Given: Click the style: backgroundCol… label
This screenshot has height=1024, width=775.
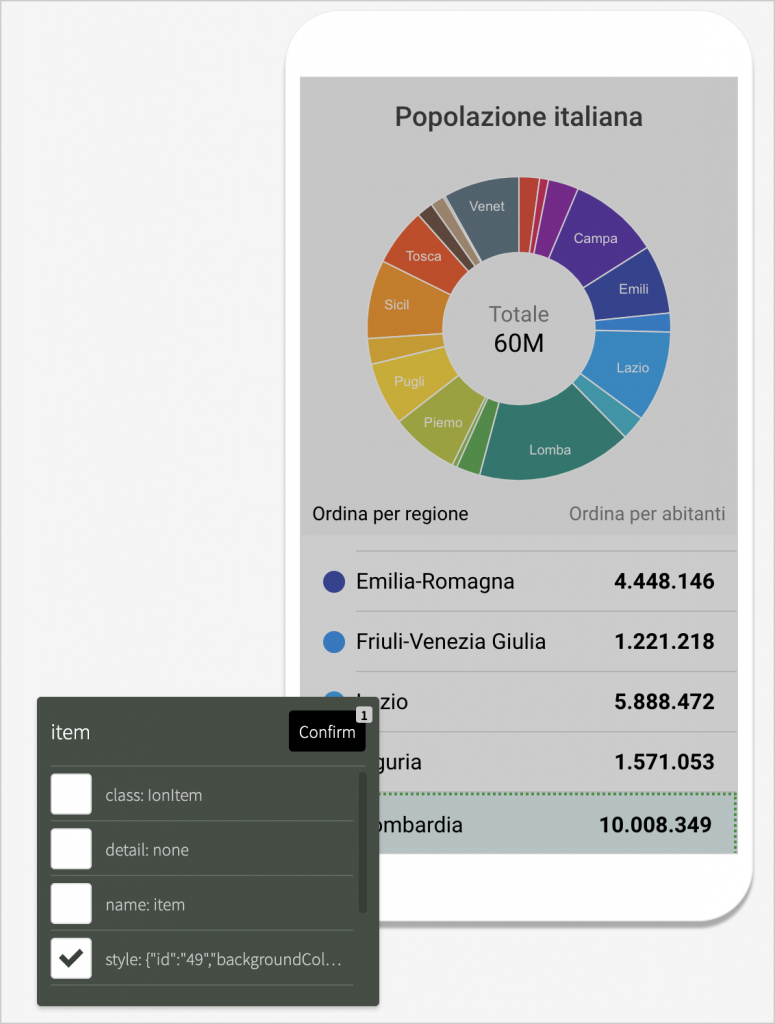Looking at the screenshot, I should point(223,959).
